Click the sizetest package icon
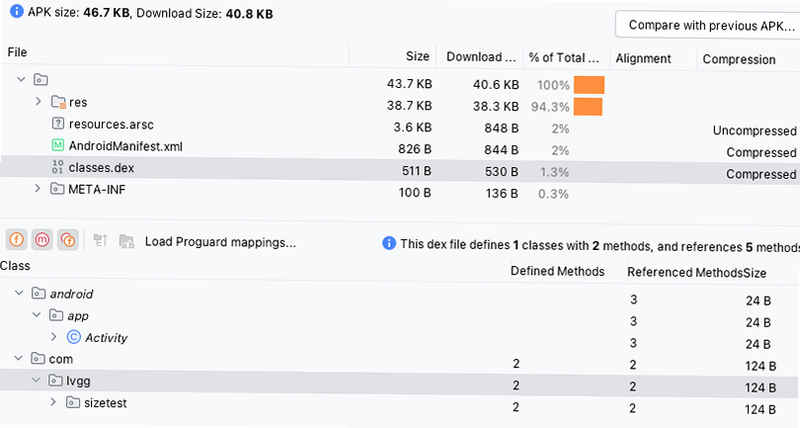This screenshot has height=428, width=800. point(73,402)
